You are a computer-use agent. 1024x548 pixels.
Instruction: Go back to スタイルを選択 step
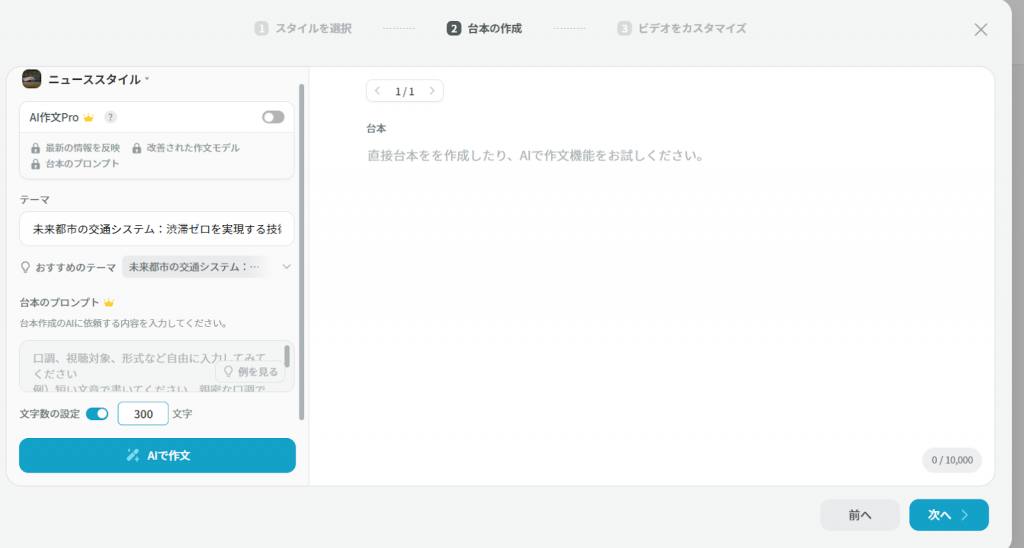pyautogui.click(x=303, y=29)
